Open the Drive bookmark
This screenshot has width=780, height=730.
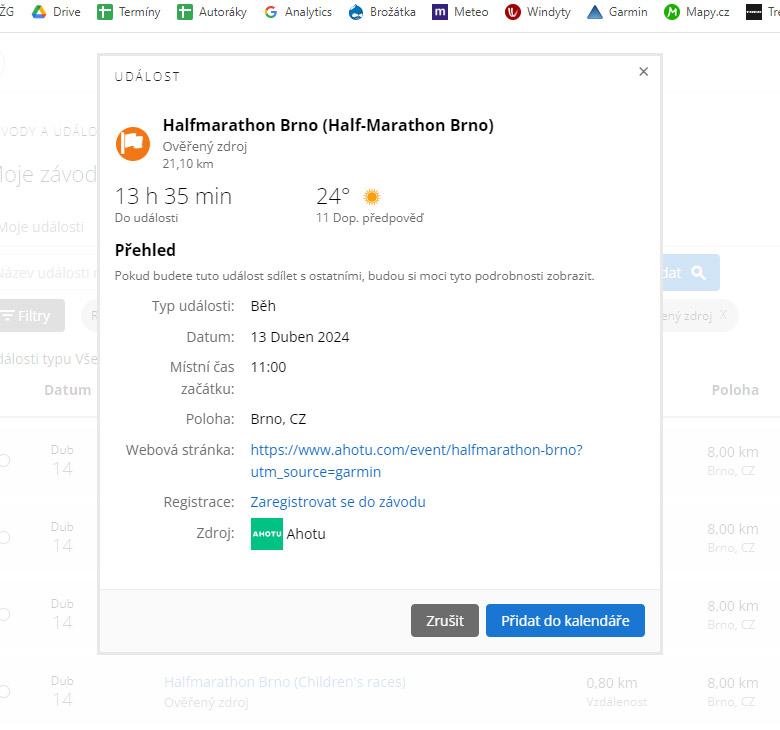(x=56, y=12)
